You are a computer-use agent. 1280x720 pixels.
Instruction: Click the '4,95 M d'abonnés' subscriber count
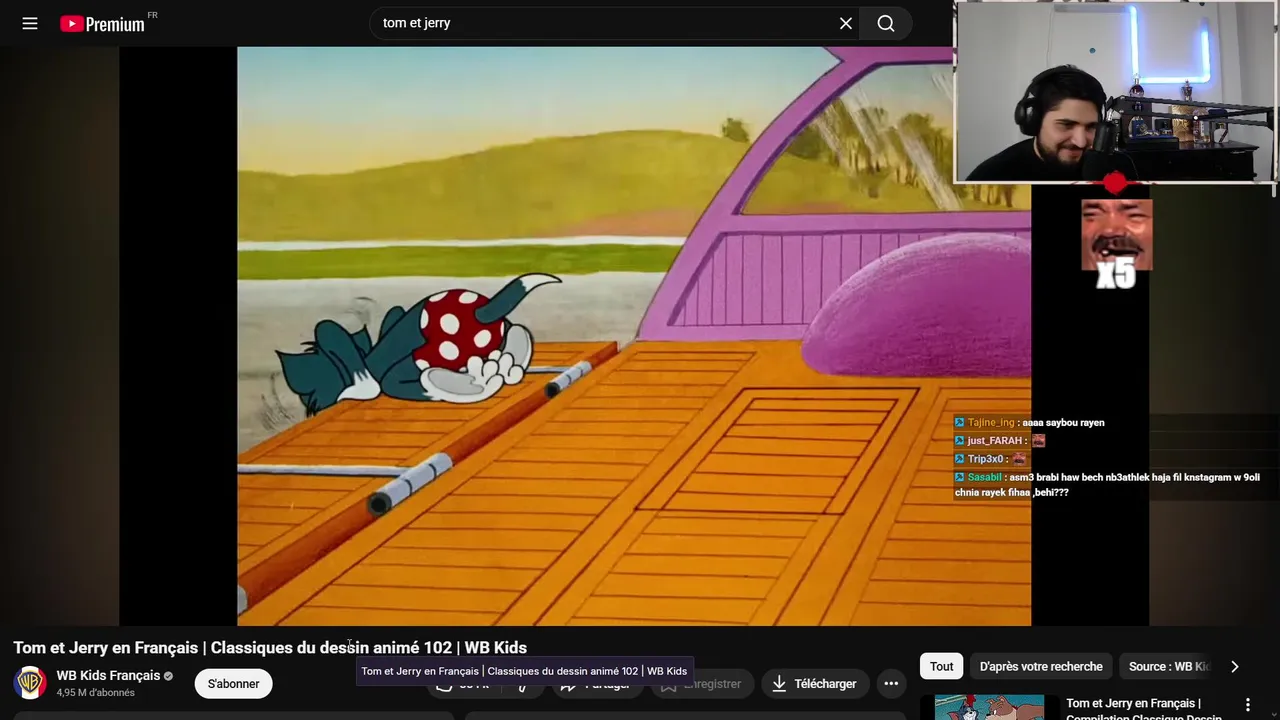96,693
